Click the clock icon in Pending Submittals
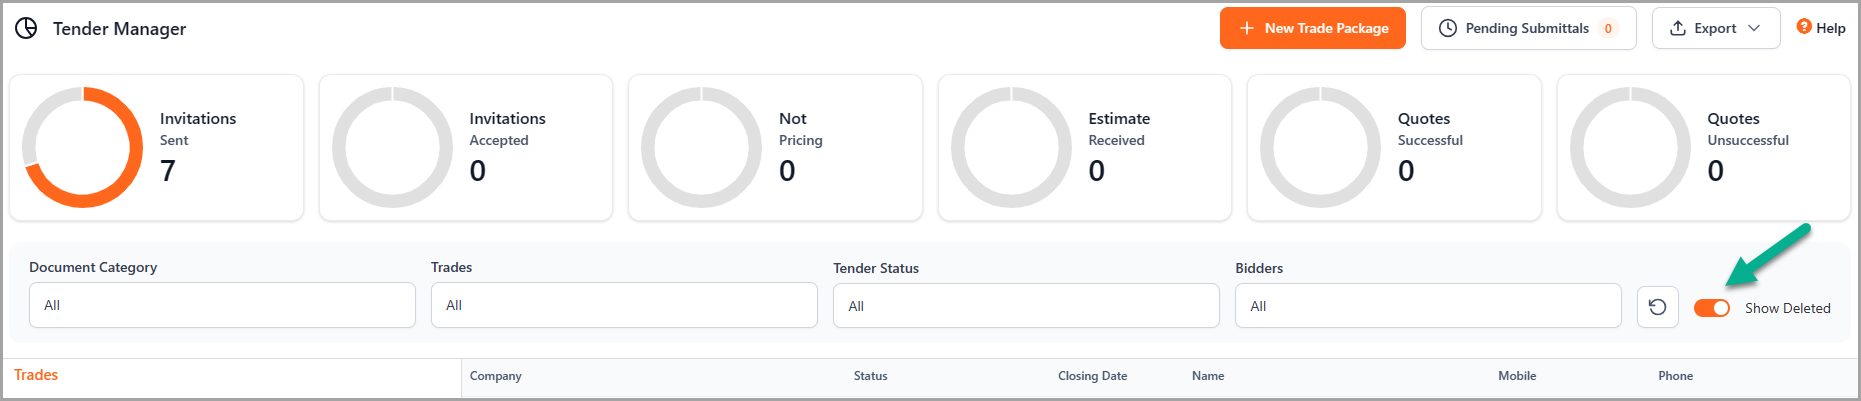1861x401 pixels. tap(1447, 28)
